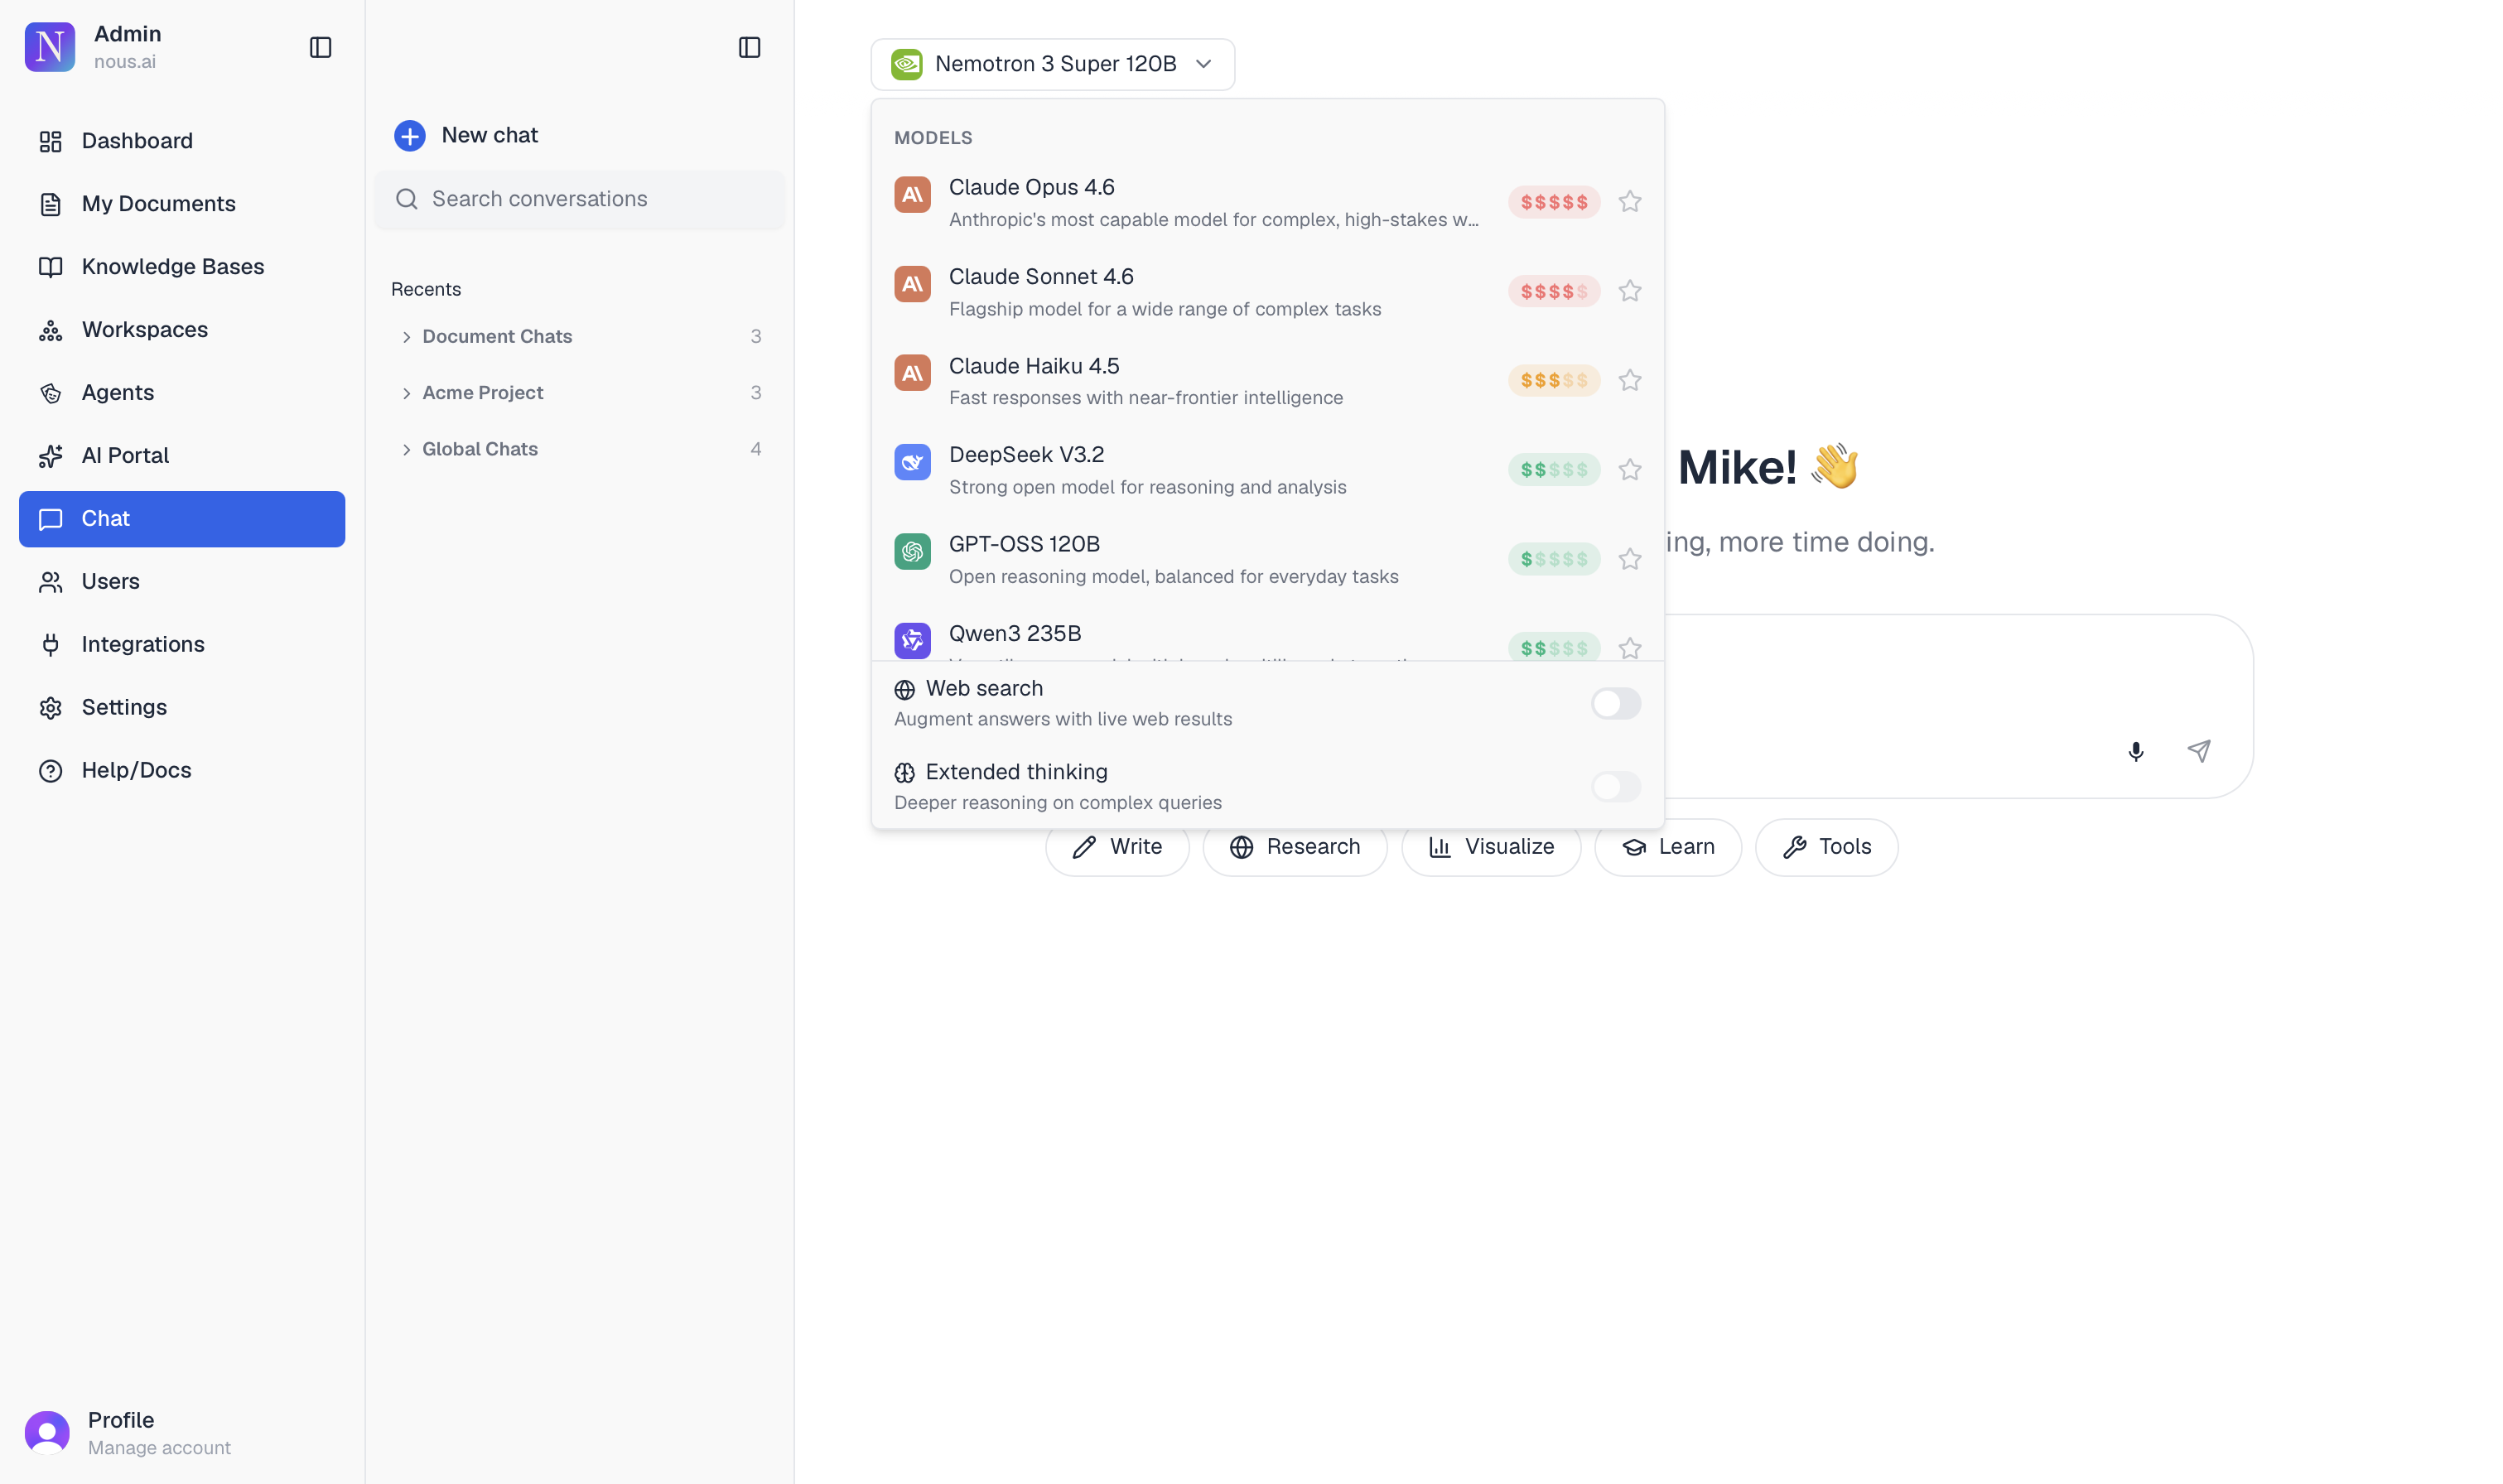The width and height of the screenshot is (2503, 1484).
Task: Enable the Extended thinking toggle
Action: click(1615, 787)
